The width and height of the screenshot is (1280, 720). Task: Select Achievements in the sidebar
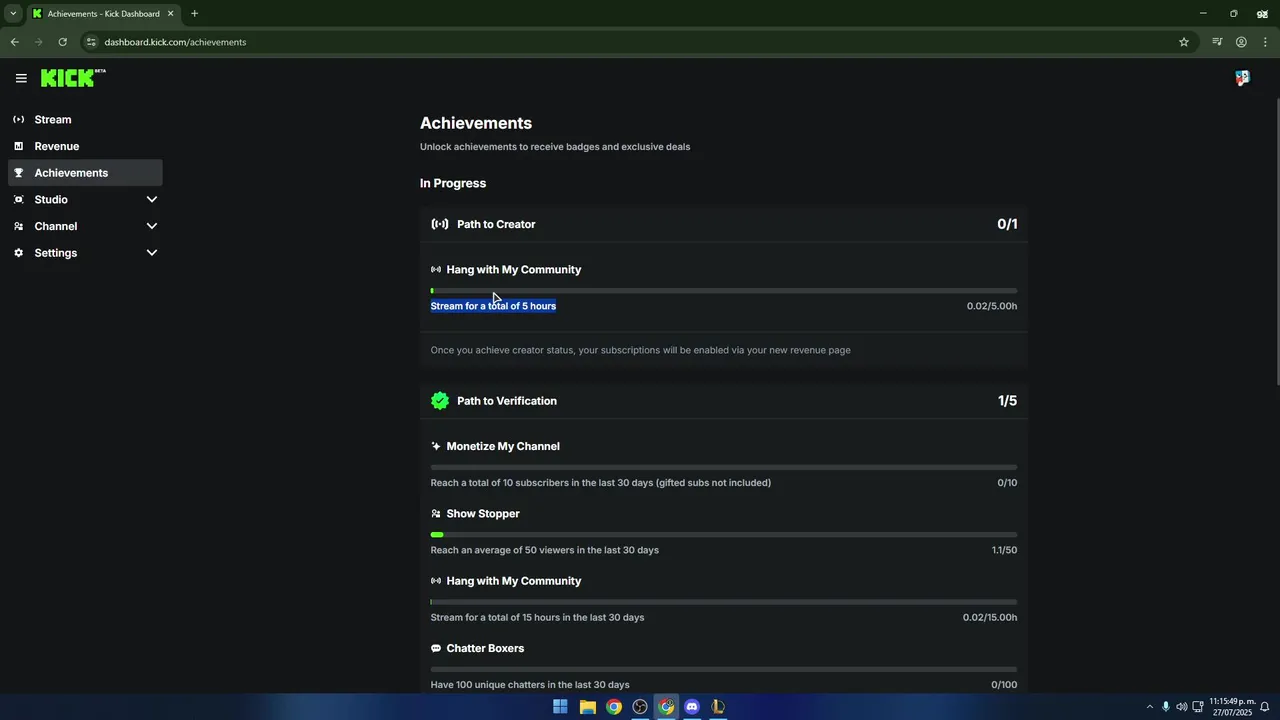pyautogui.click(x=85, y=173)
